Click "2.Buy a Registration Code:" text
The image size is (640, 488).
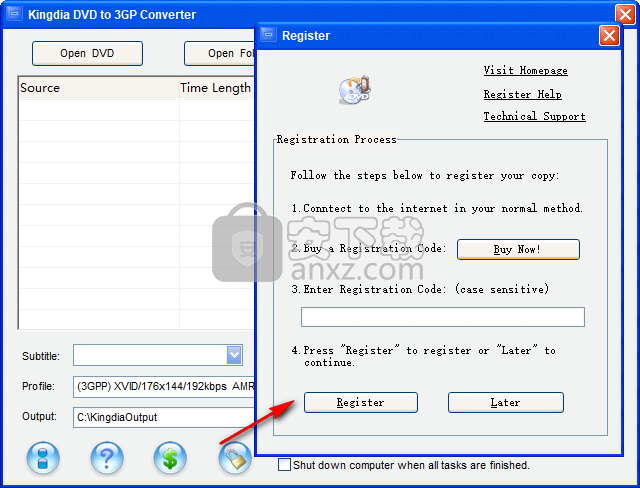[369, 248]
